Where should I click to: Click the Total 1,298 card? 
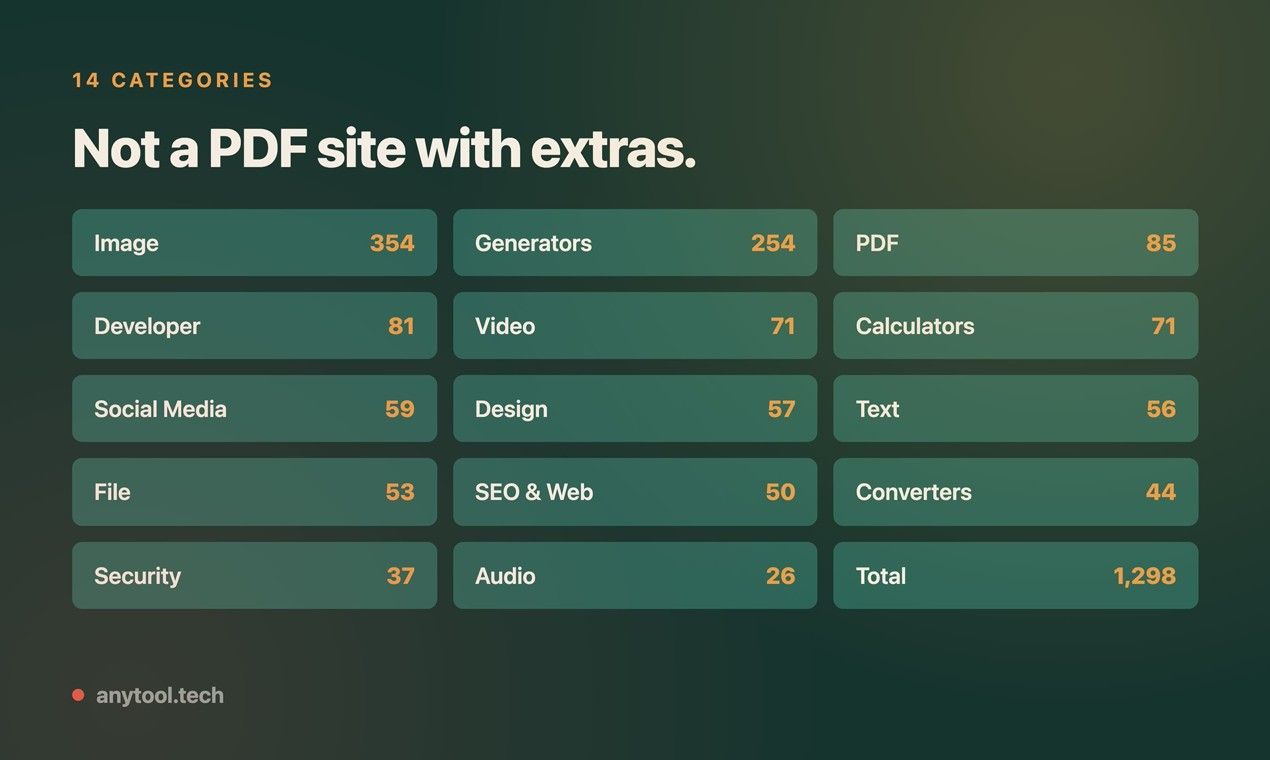click(x=1015, y=575)
